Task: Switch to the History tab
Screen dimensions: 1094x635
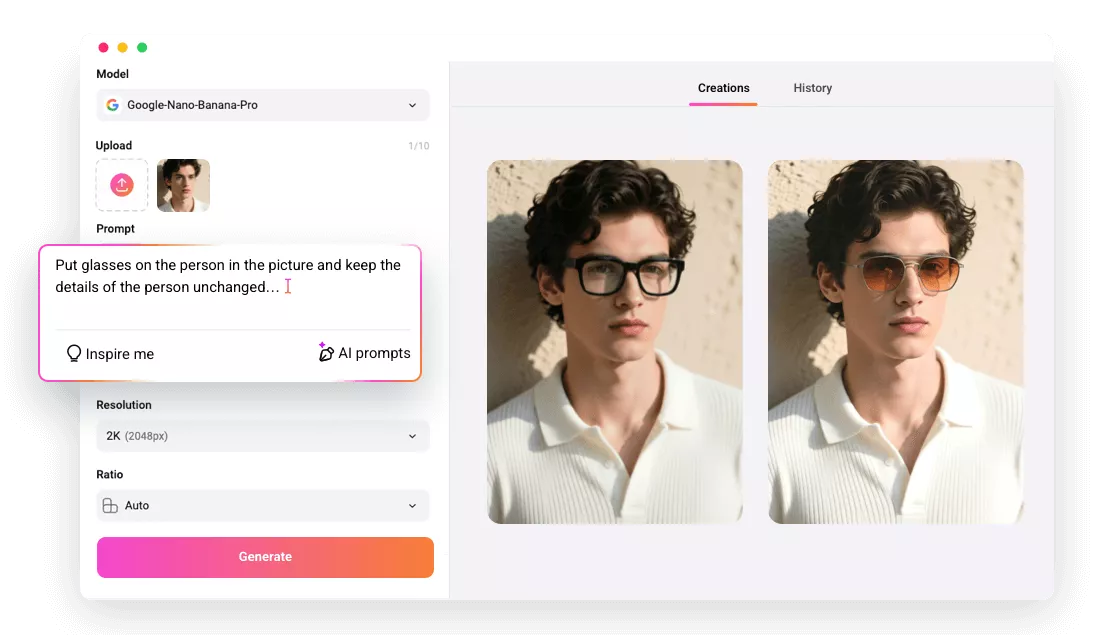Action: [812, 88]
